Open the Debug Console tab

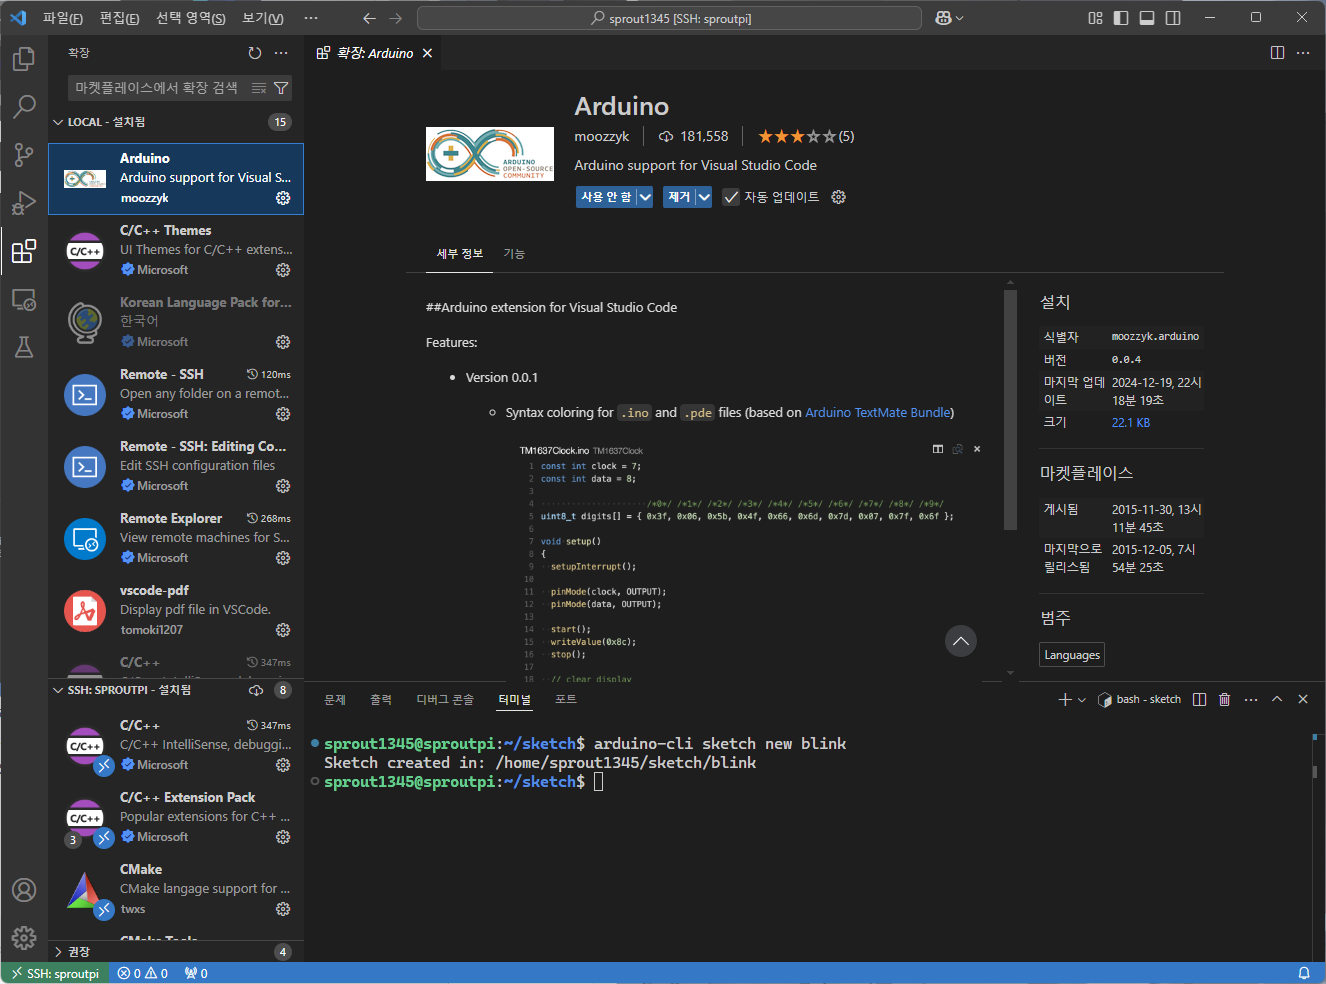click(445, 699)
